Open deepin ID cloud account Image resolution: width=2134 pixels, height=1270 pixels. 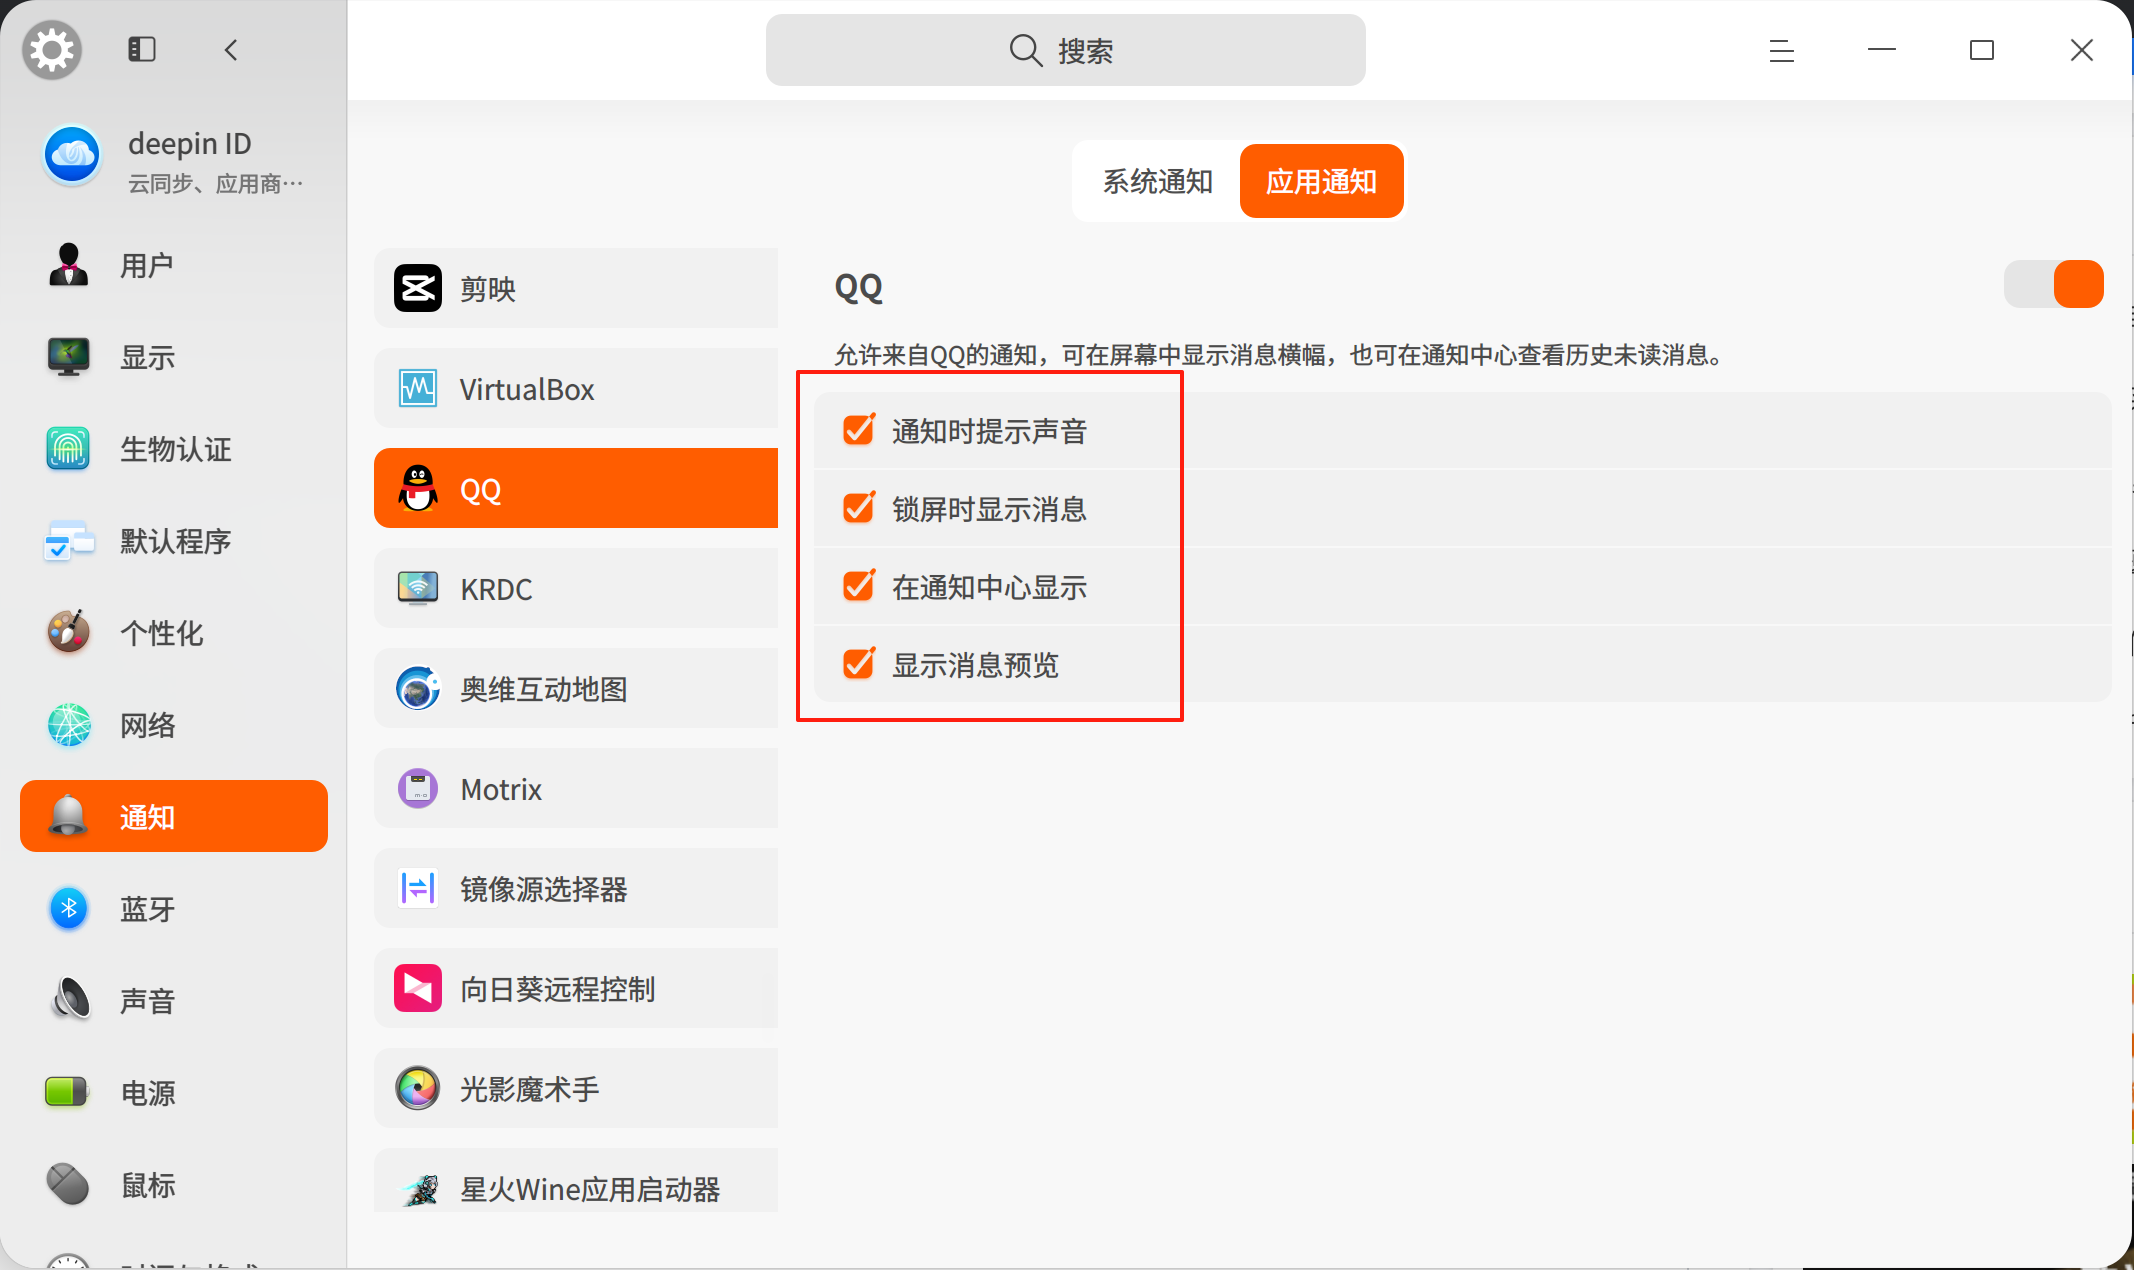coord(174,160)
